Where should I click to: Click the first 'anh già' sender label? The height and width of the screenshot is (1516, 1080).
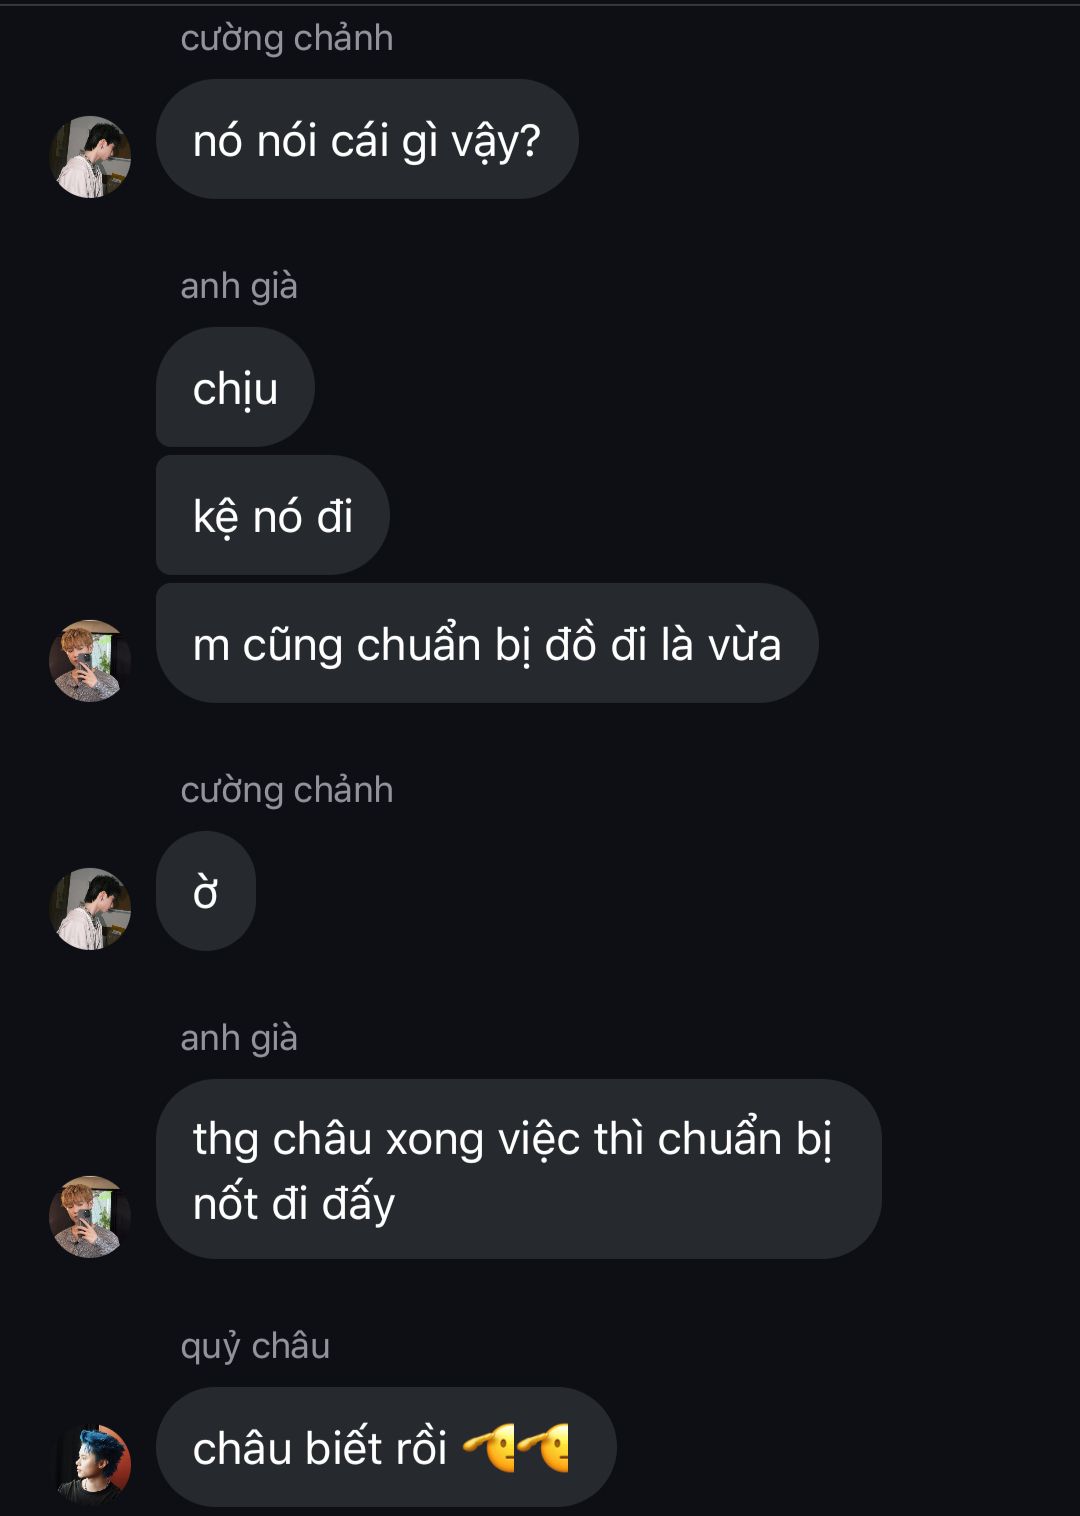pos(239,286)
